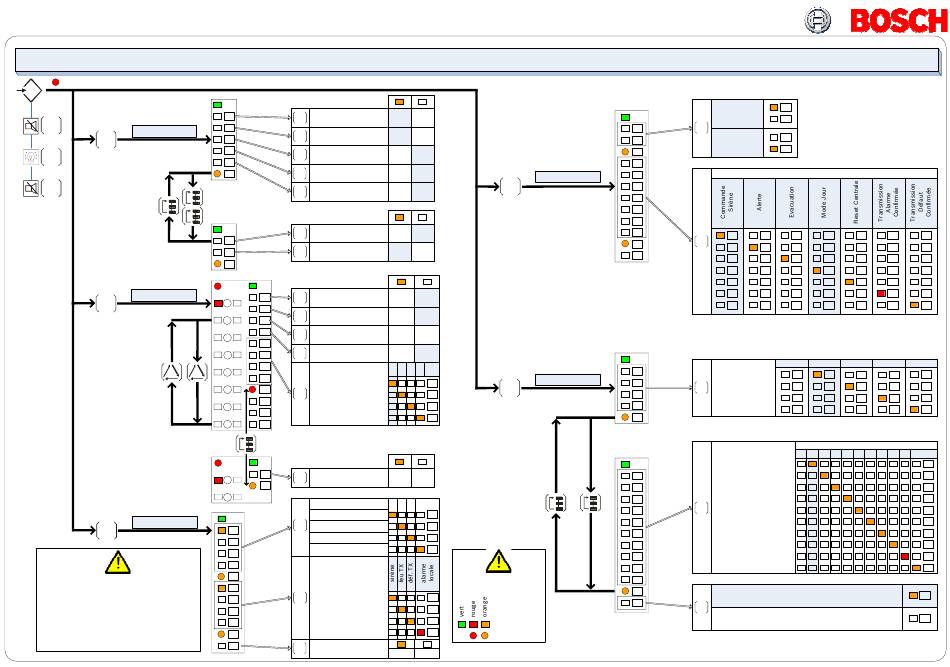Viewport: 950px width, 667px height.
Task: Click the orange indicator in the Mode Jour column
Action: click(817, 270)
